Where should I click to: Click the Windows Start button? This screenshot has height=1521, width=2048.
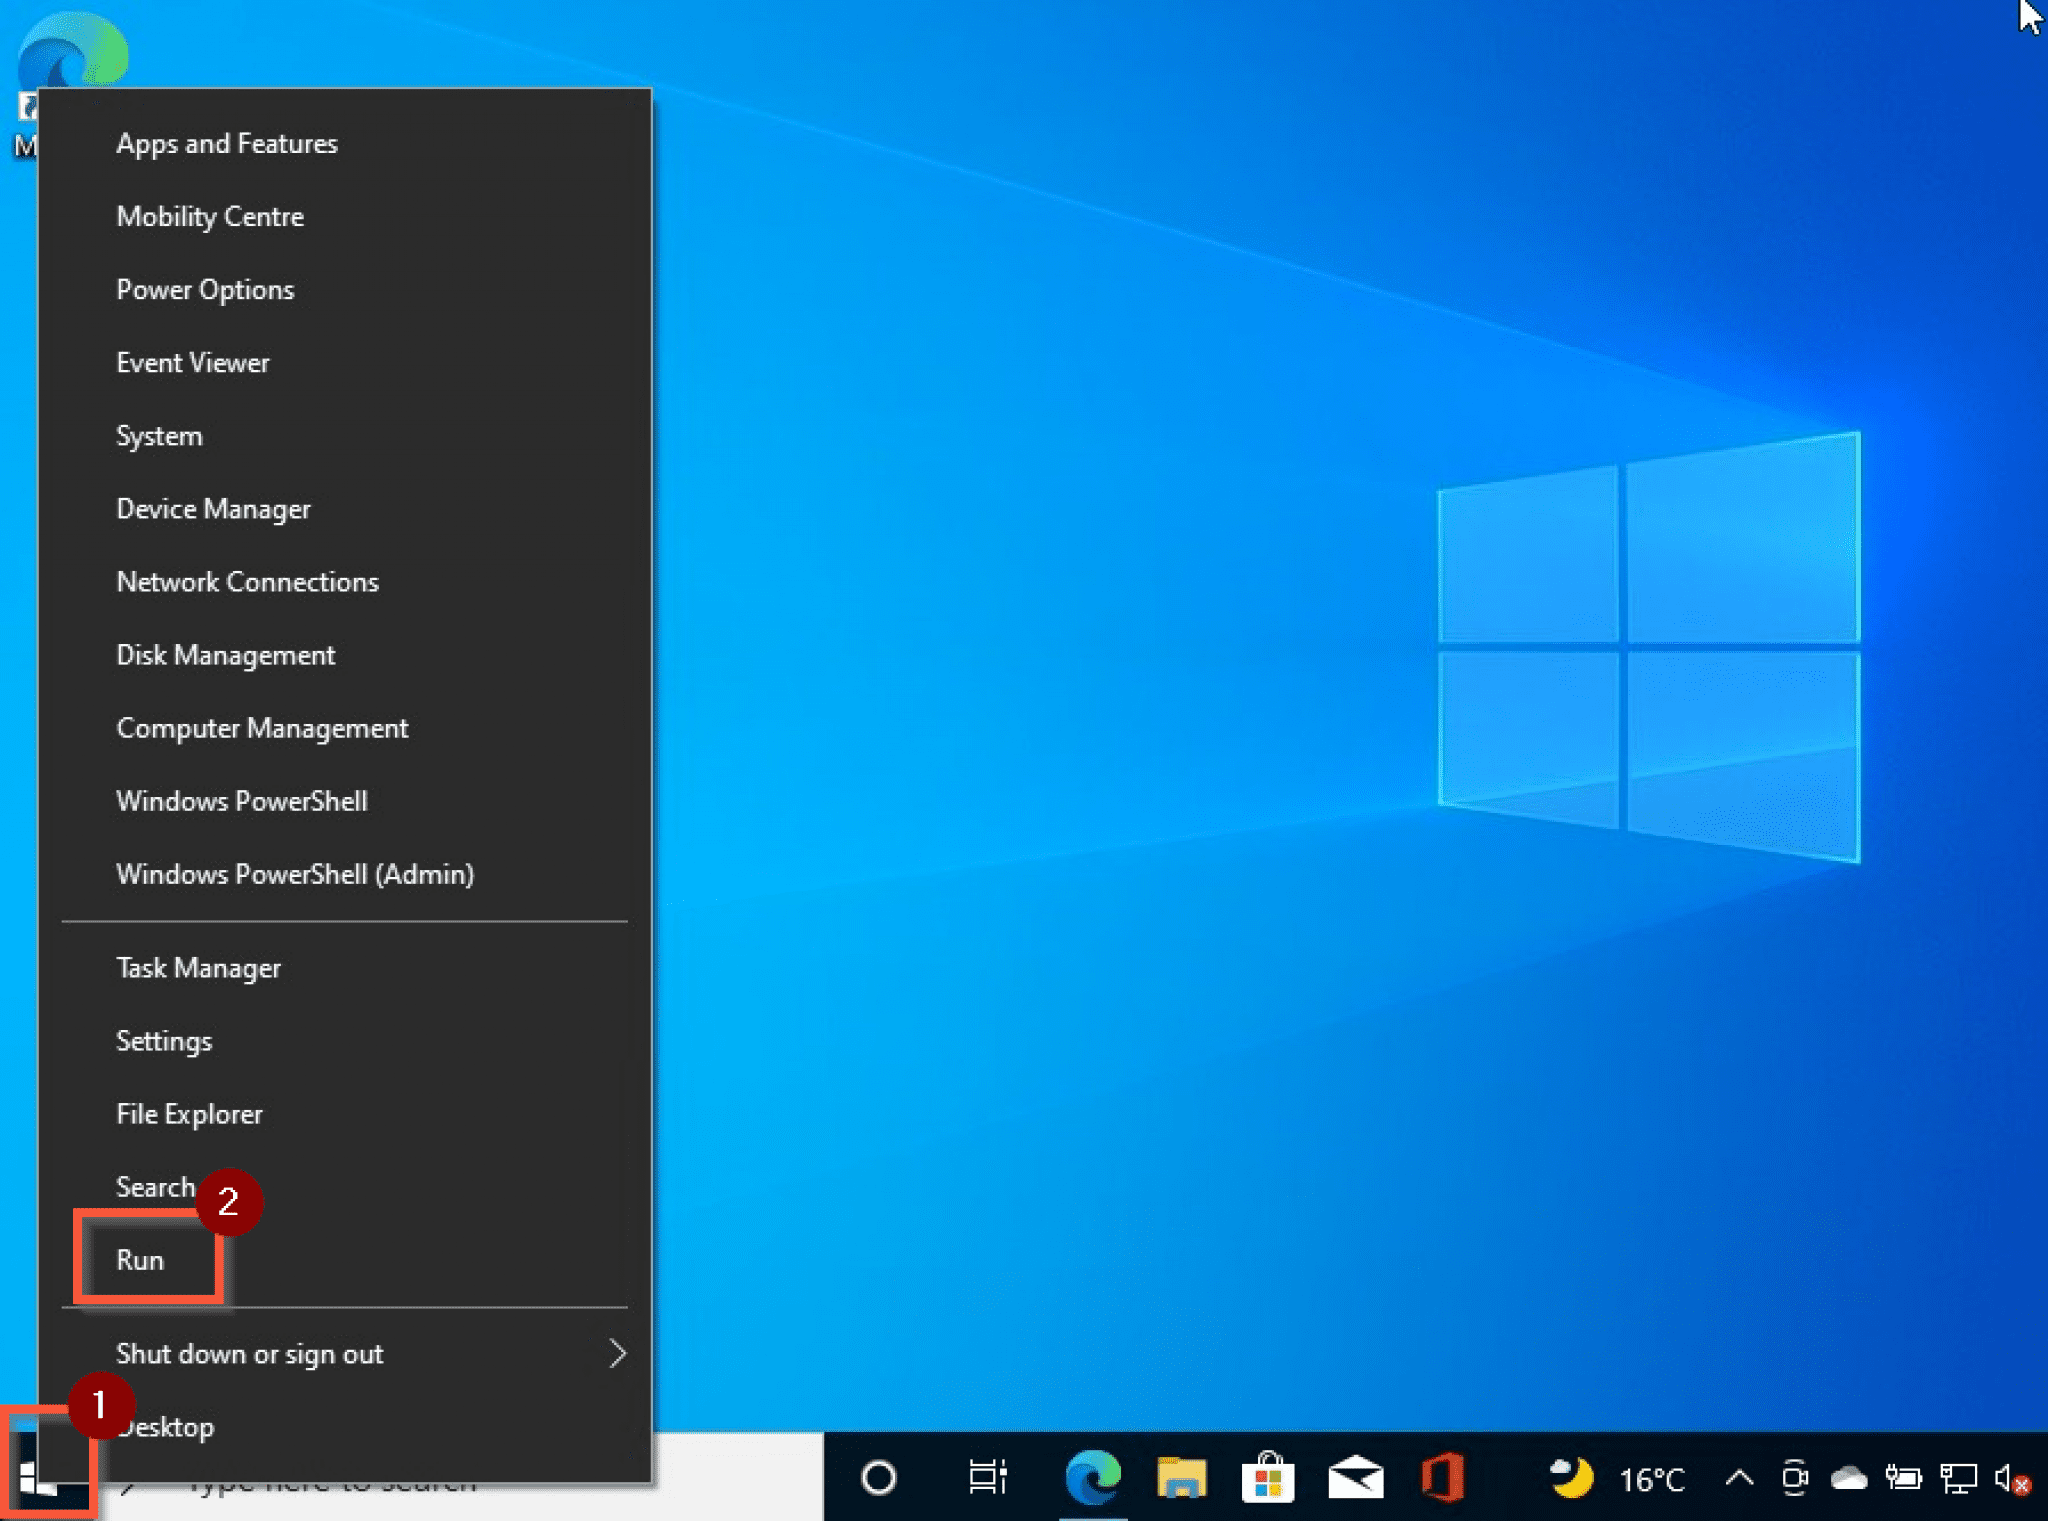[x=39, y=1477]
